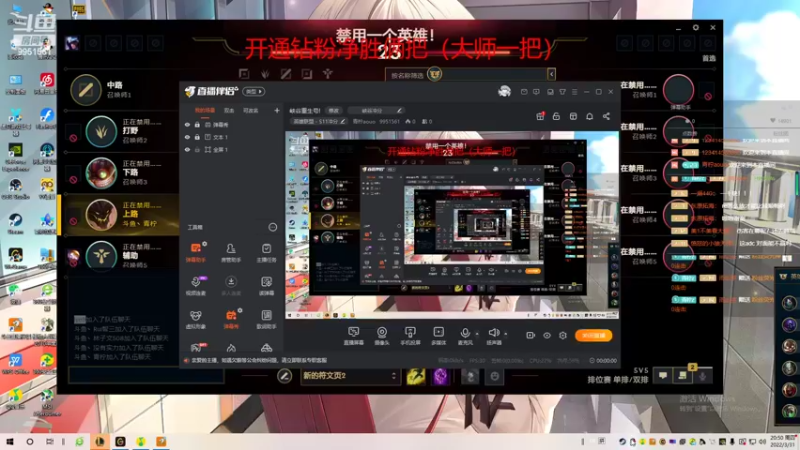Filter champions by support role icon

tap(328, 74)
